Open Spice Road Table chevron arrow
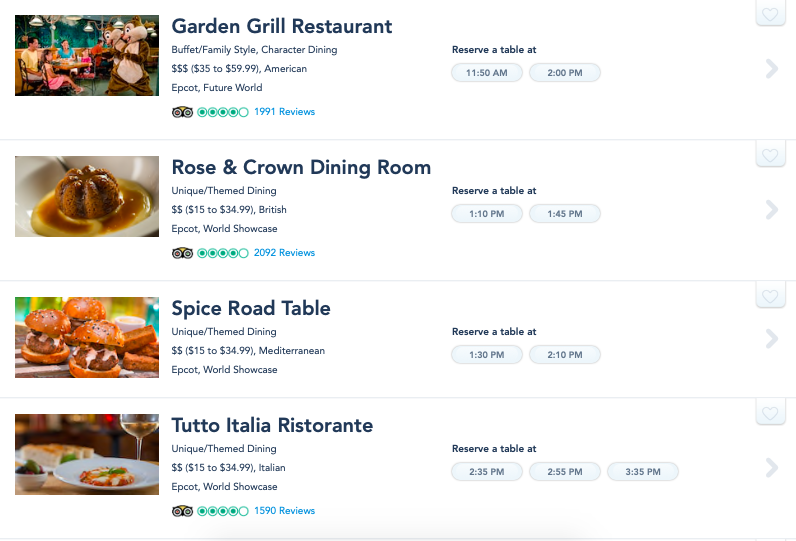This screenshot has width=796, height=541. click(772, 339)
